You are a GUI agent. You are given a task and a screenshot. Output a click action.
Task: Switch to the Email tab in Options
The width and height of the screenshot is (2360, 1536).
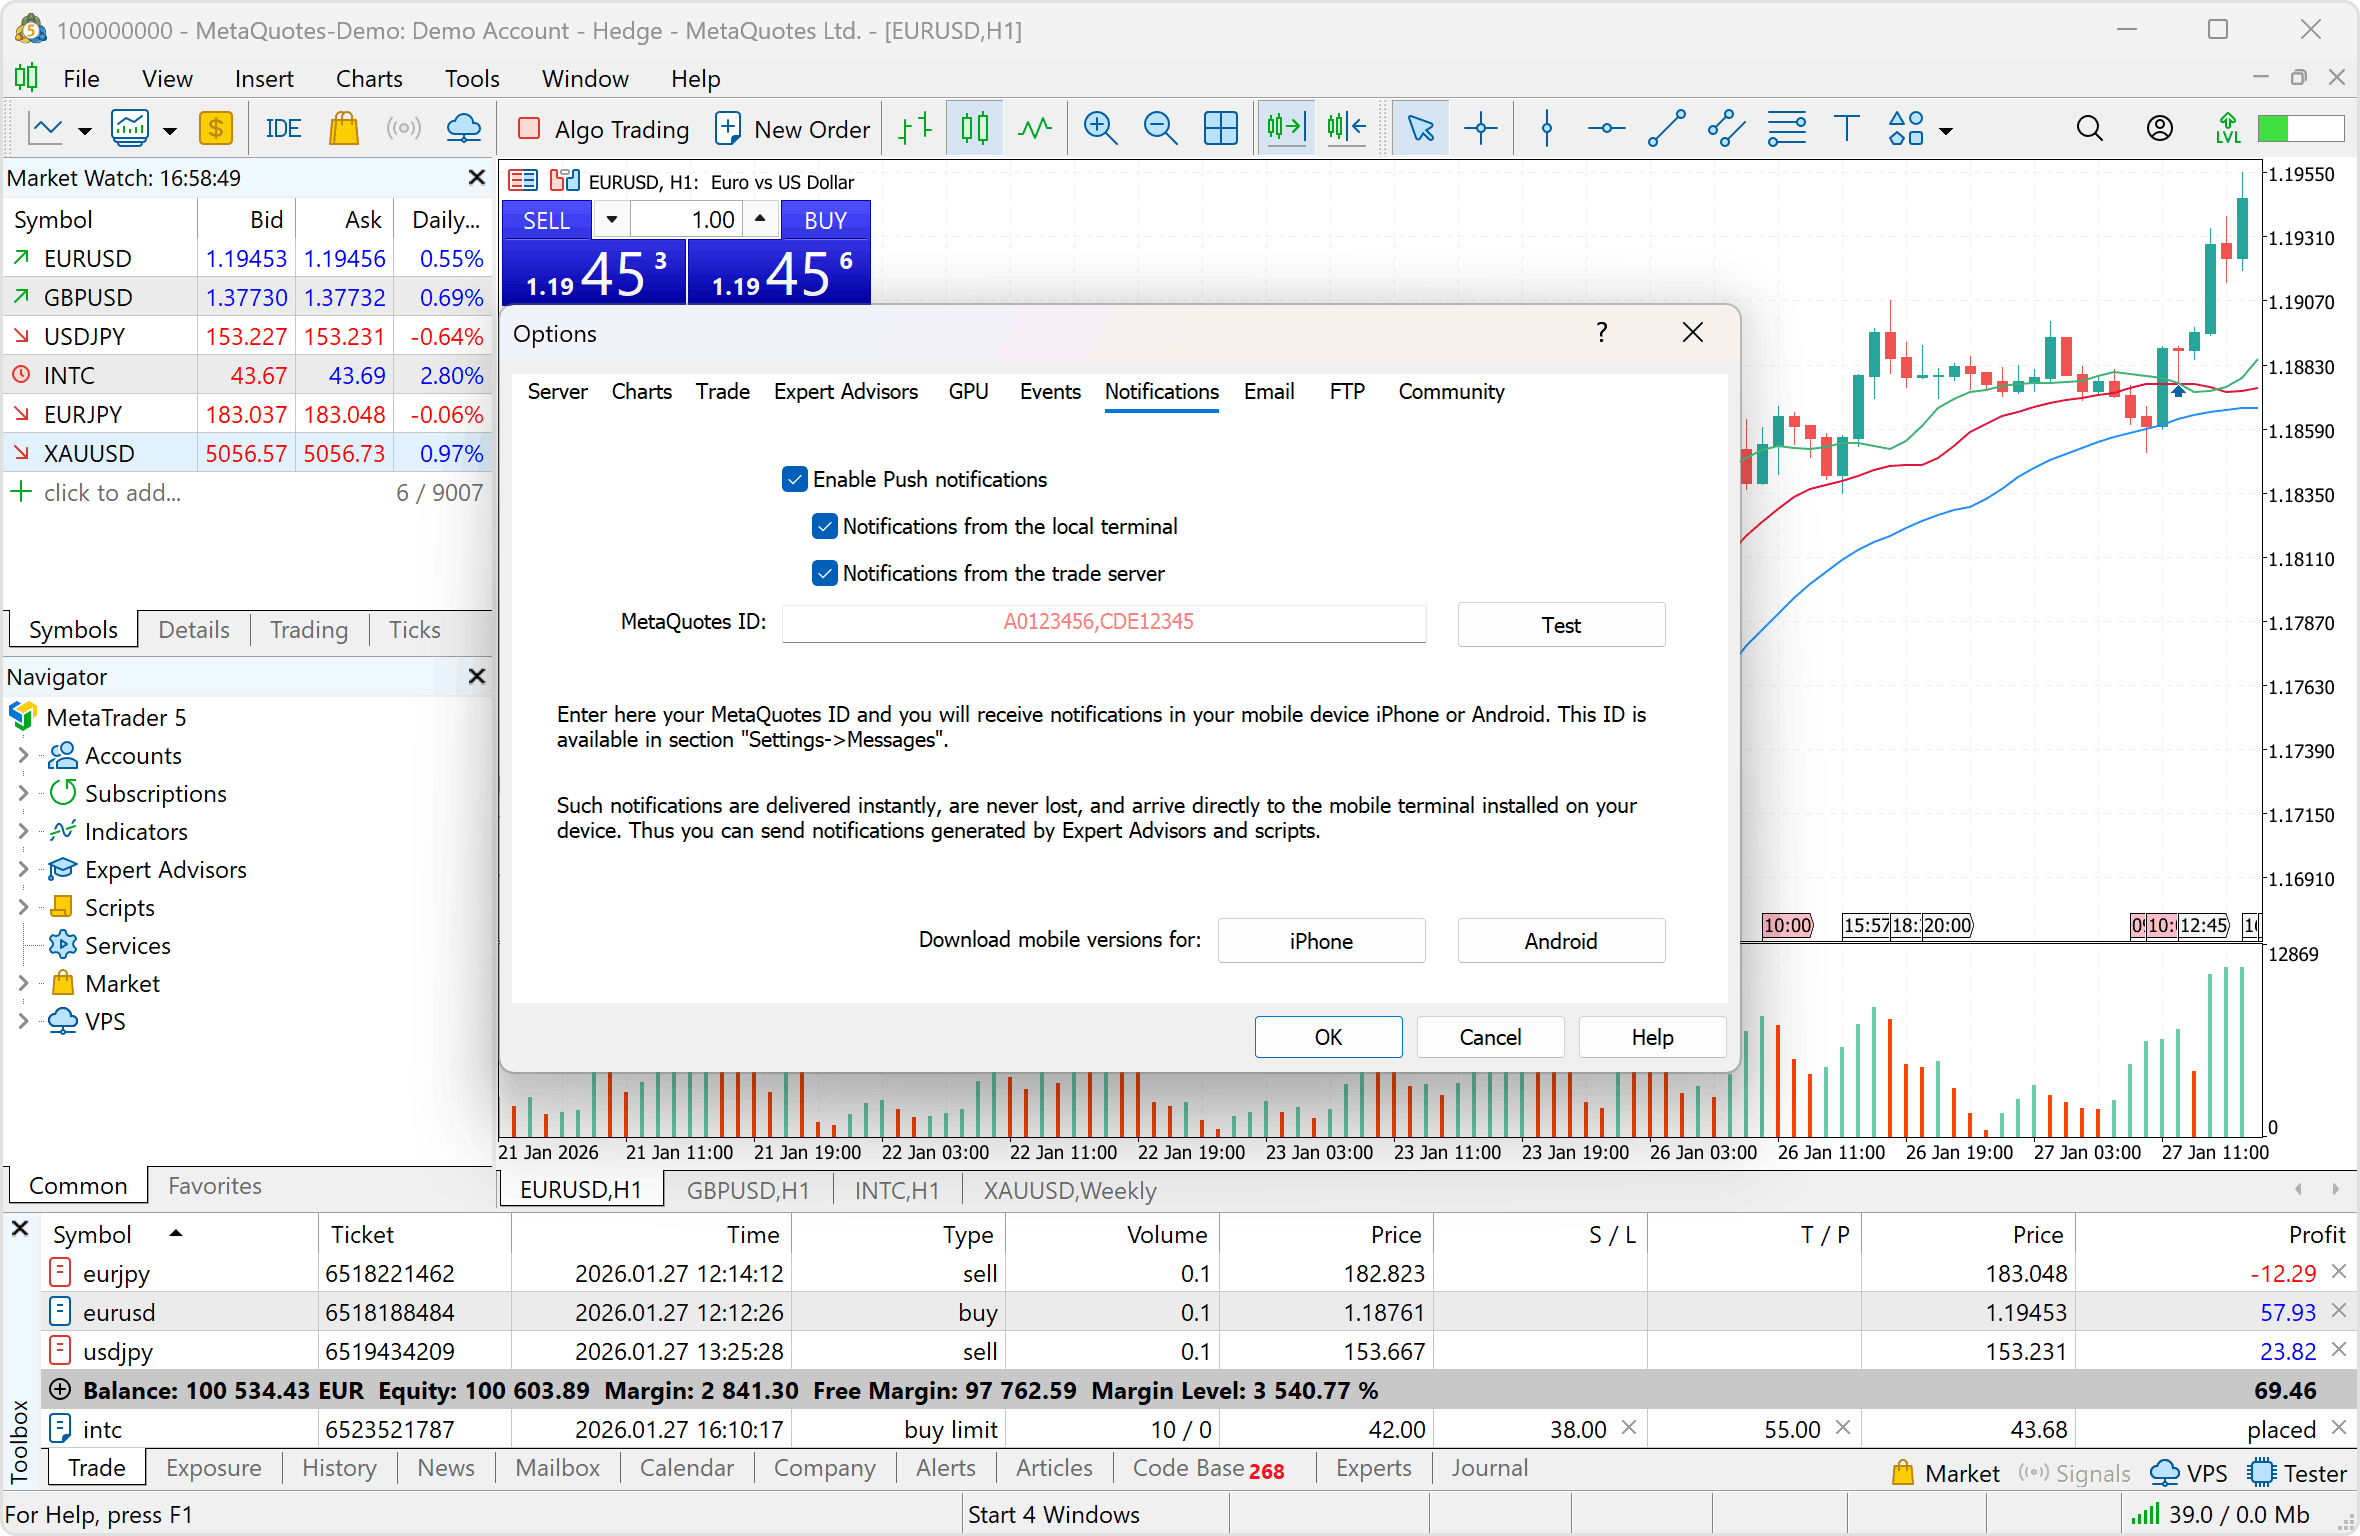[1268, 391]
